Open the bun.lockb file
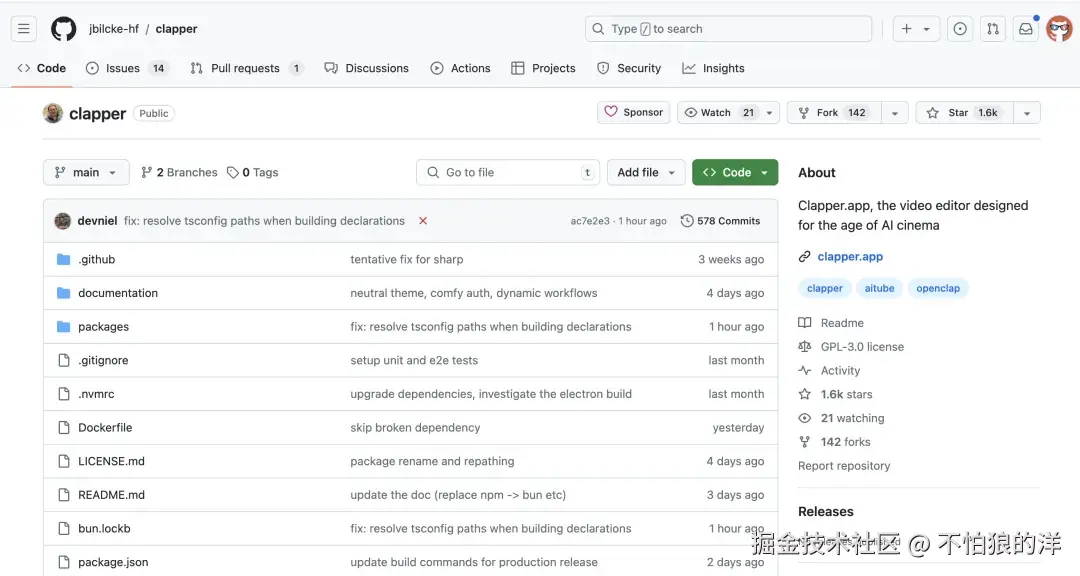Screen dimensions: 1080x576 [x=104, y=528]
